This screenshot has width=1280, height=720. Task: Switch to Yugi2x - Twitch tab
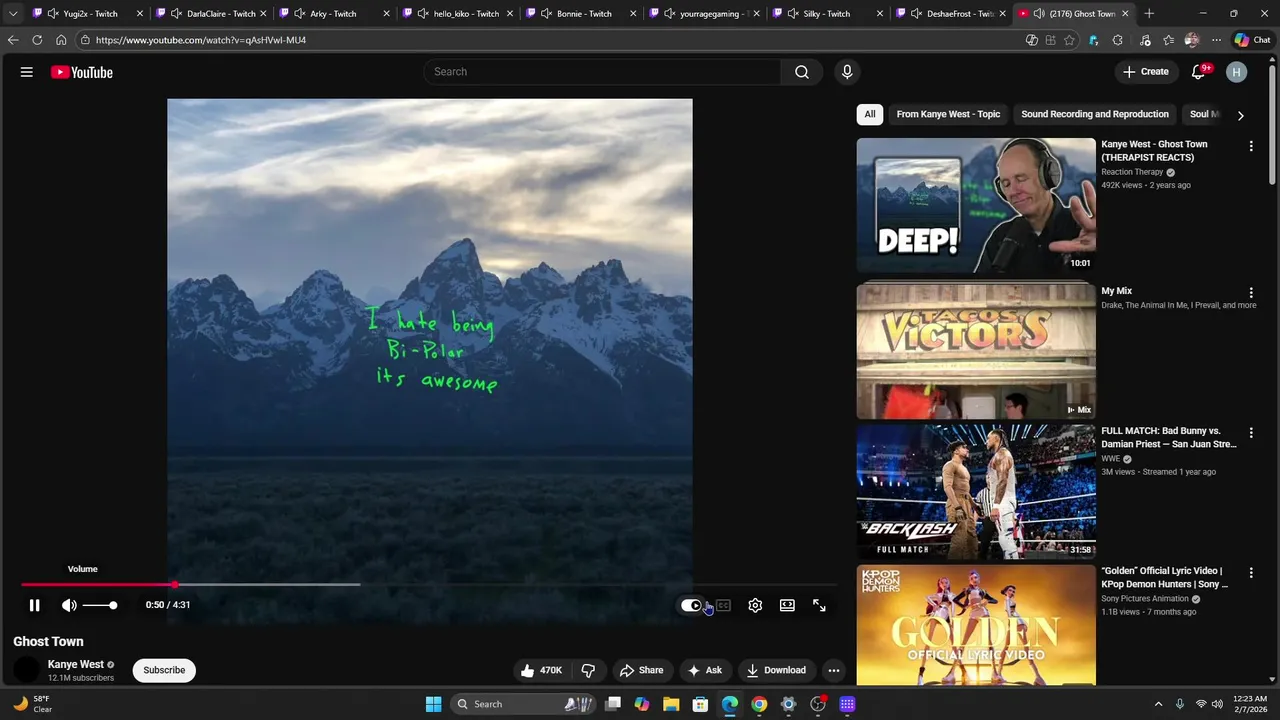[90, 14]
